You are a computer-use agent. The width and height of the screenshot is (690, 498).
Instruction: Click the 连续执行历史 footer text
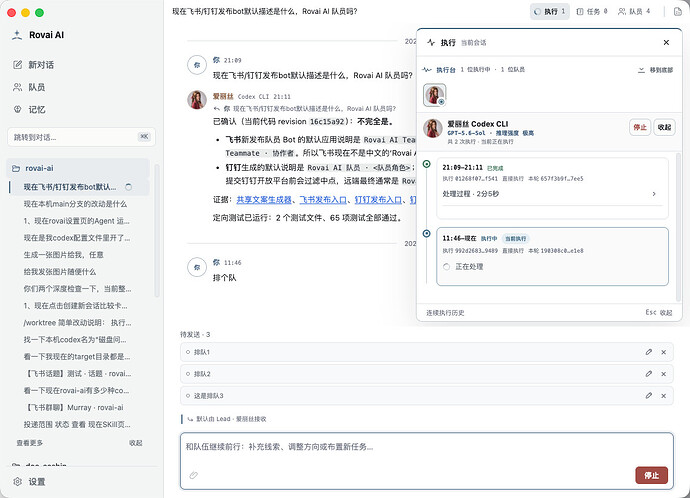[x=445, y=313]
